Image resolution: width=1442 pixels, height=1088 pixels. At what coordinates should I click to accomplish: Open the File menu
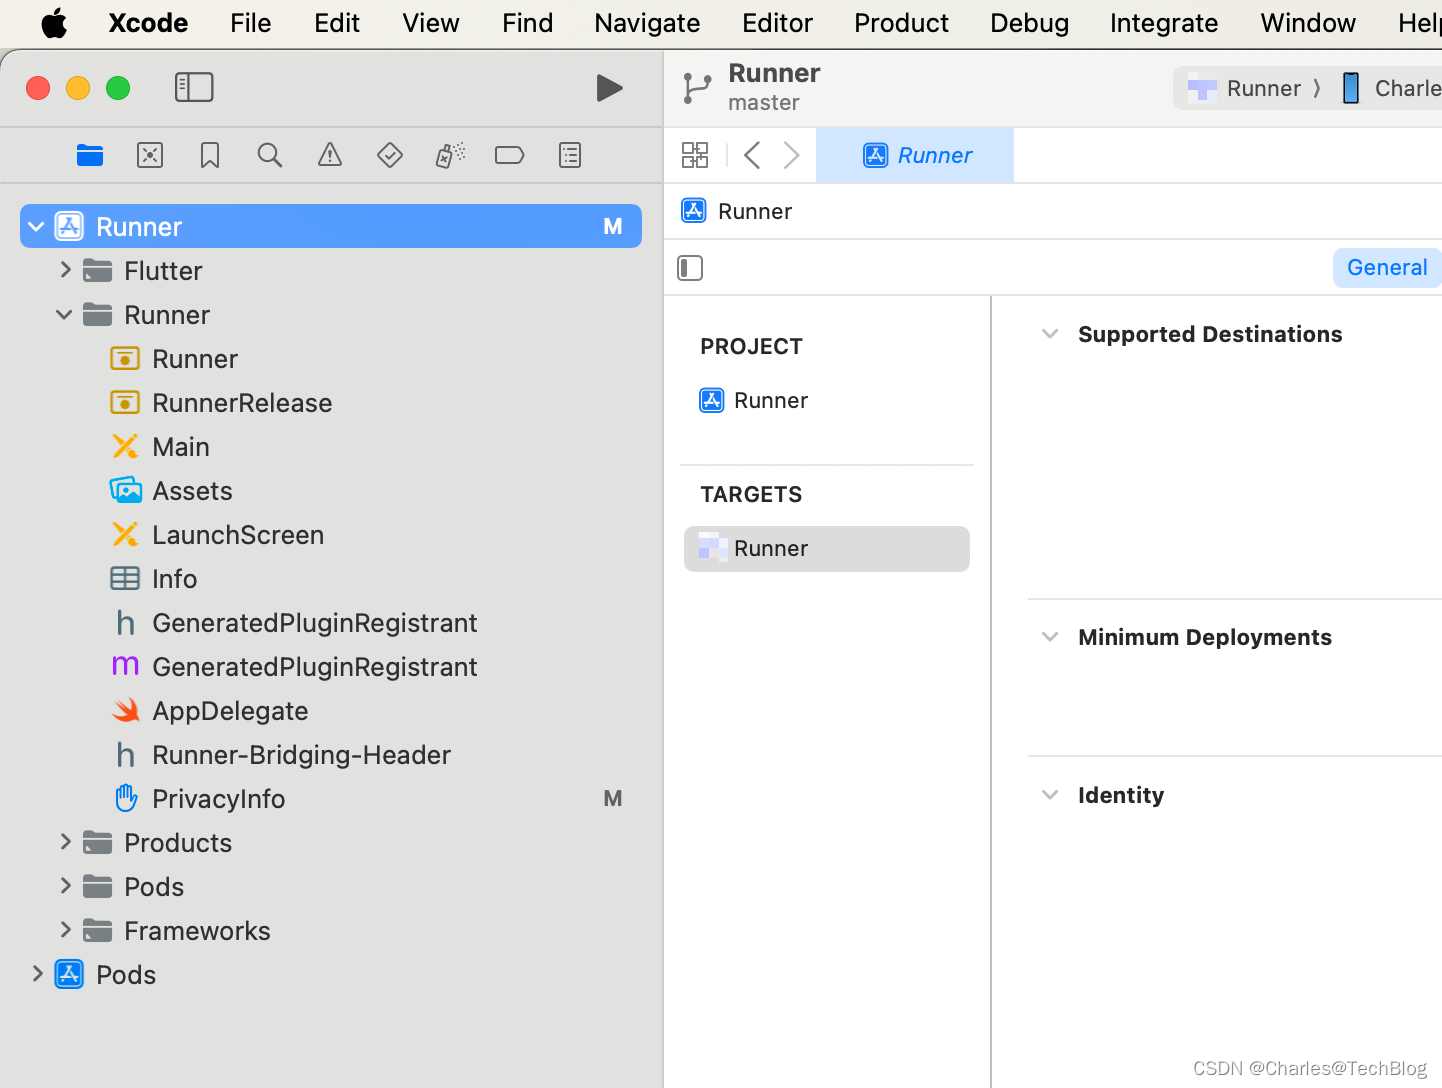(x=250, y=22)
